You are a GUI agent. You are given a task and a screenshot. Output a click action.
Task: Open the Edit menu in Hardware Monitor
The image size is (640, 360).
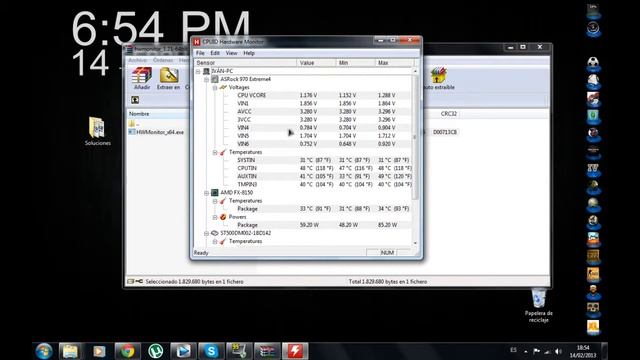[x=215, y=53]
